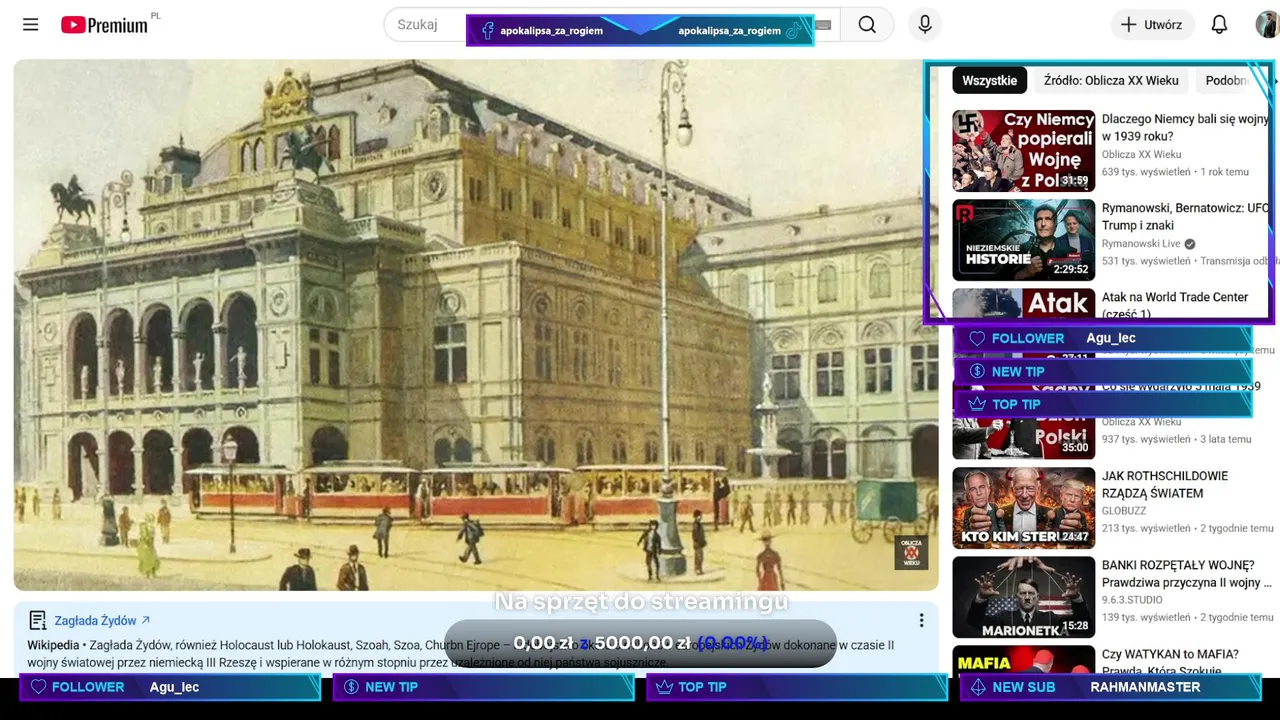The width and height of the screenshot is (1280, 720).
Task: Click the TOP TIP crown icon in bottom bar
Action: click(664, 687)
